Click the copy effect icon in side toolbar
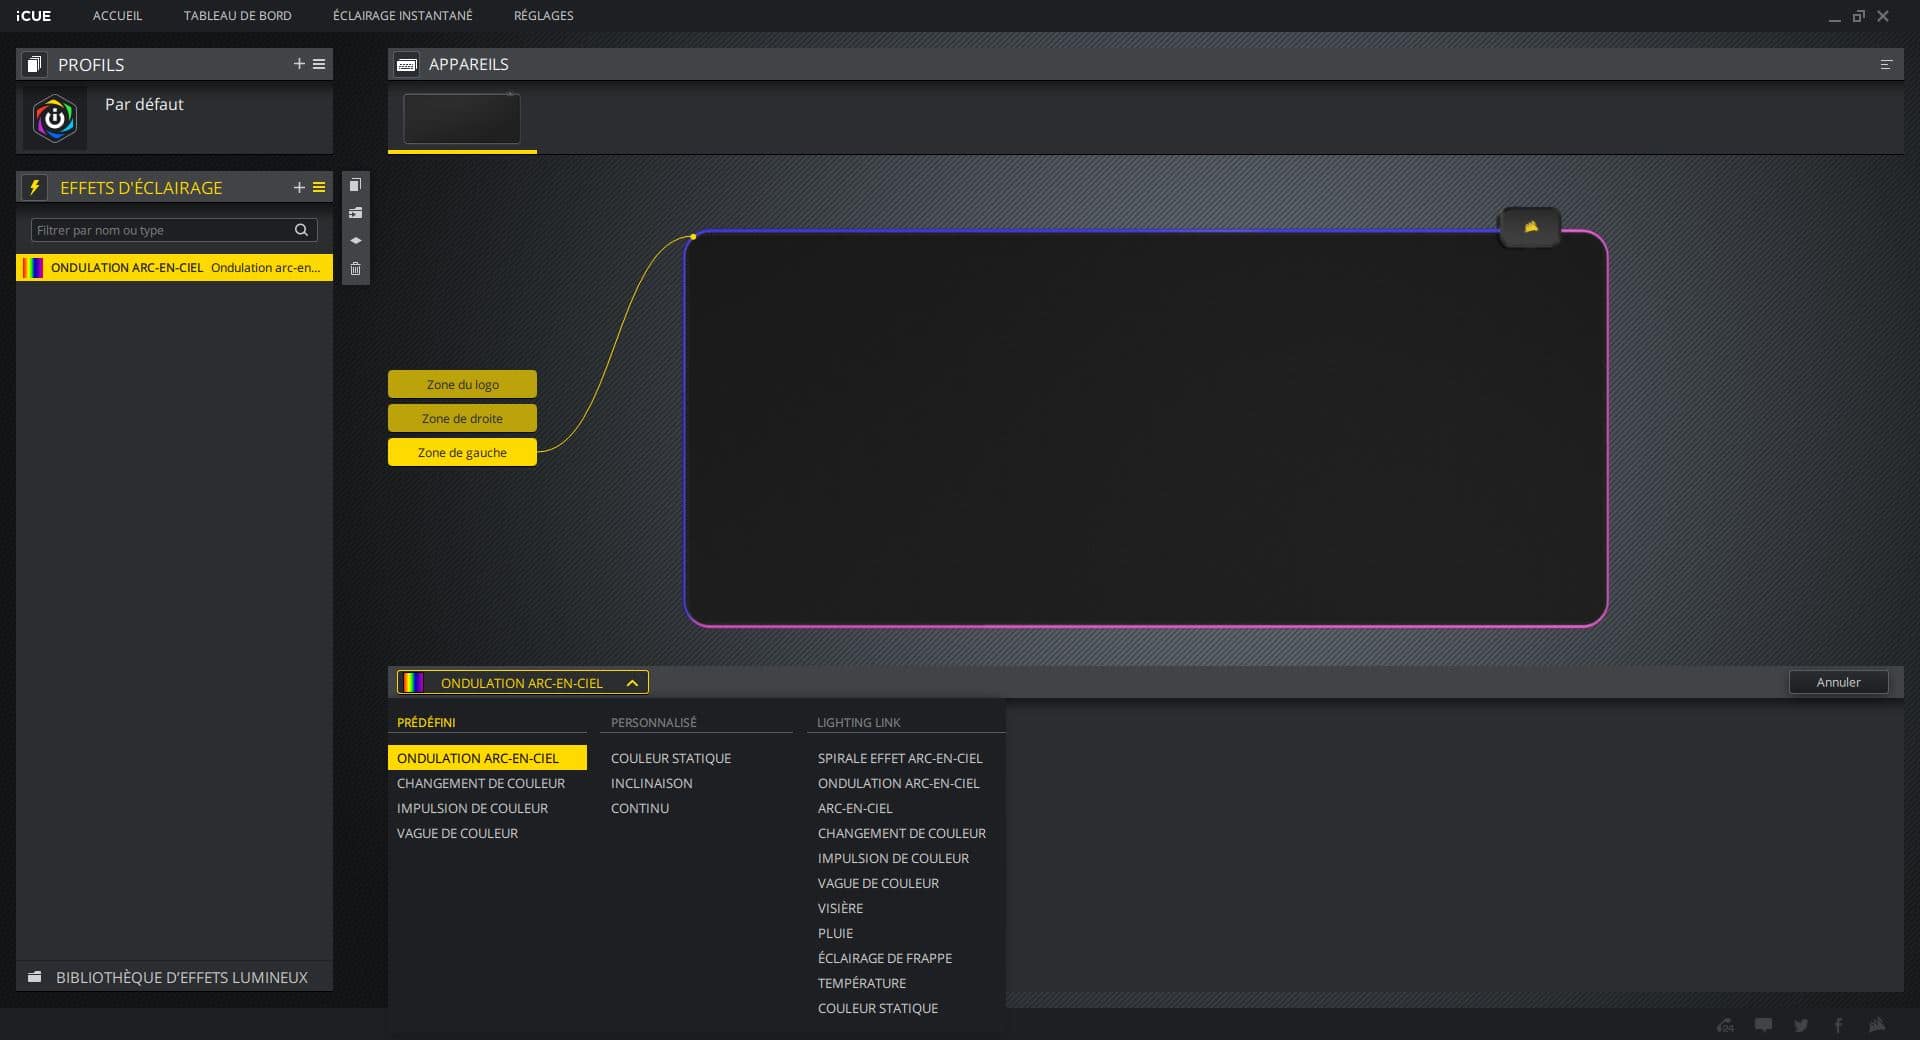 coord(355,185)
